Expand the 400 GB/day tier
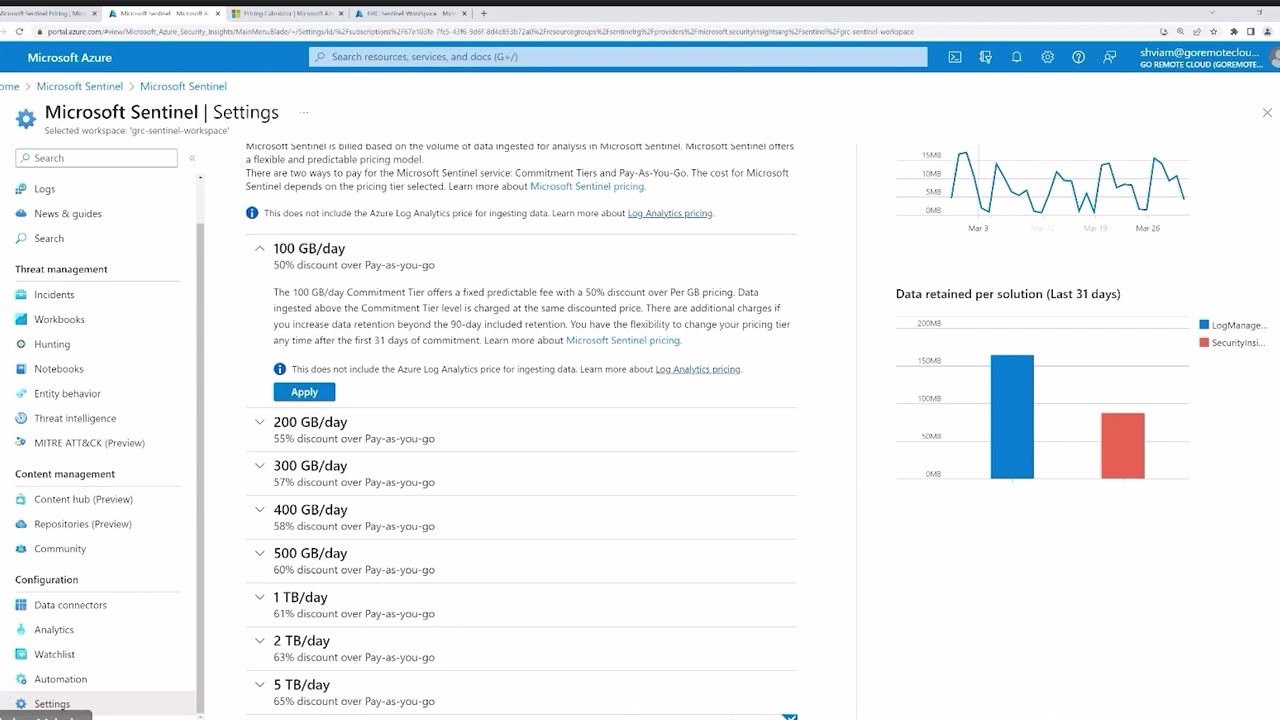This screenshot has width=1280, height=720. 260,509
